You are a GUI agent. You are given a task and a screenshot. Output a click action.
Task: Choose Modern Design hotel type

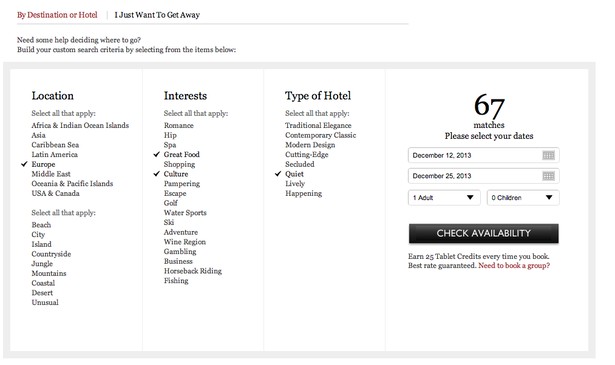click(x=310, y=145)
